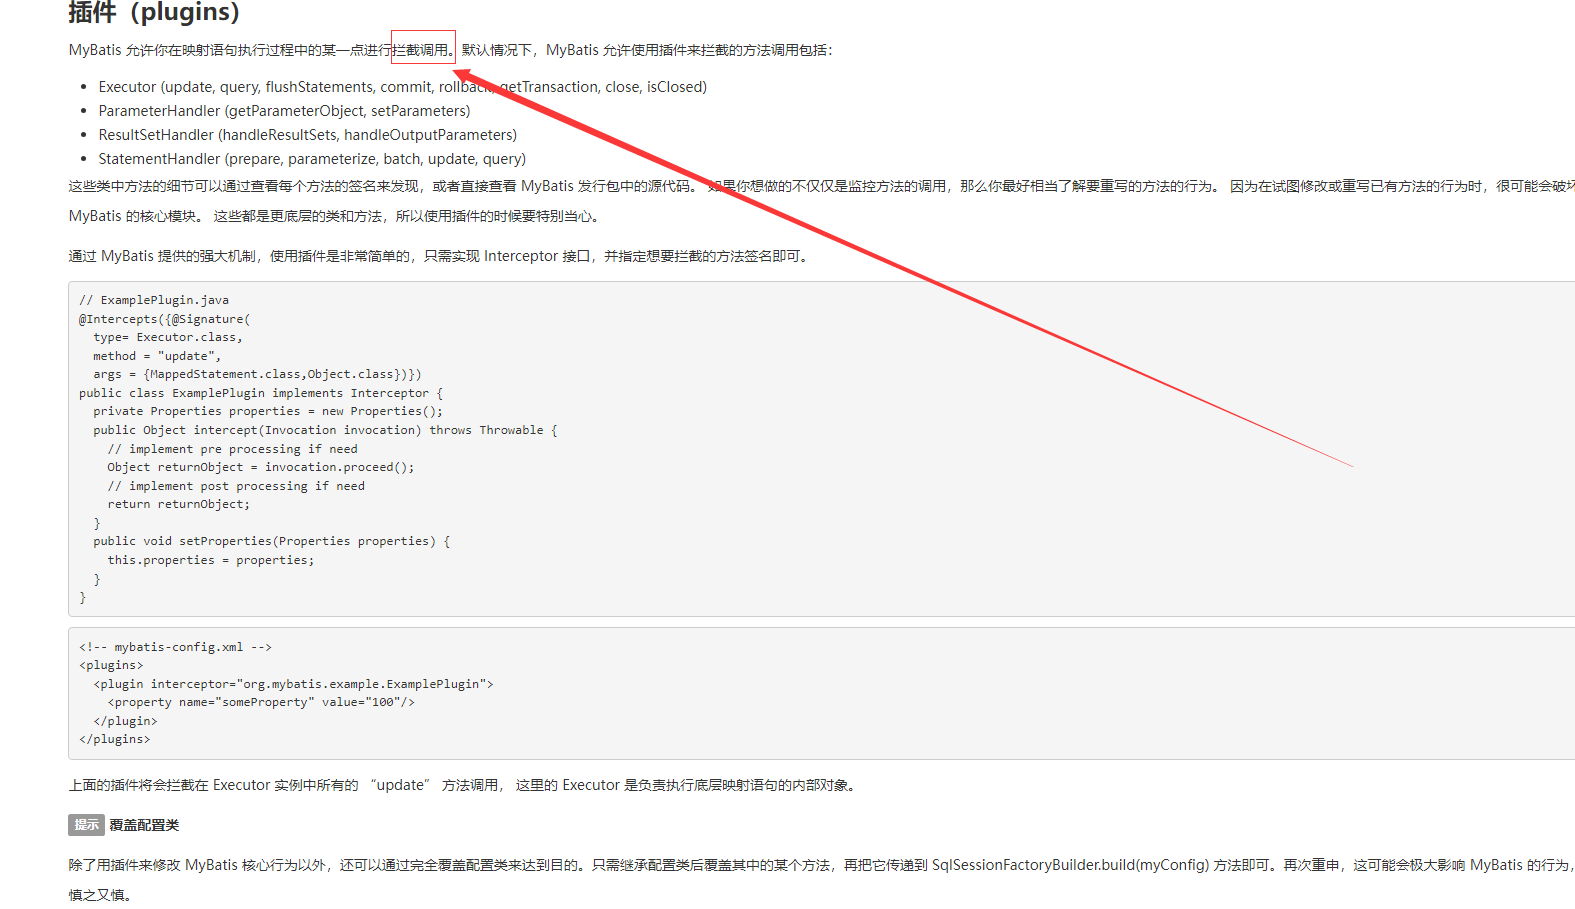Viewport: 1575px width, 909px height.
Task: Click the 'args = {MappedStatement.class' code line
Action: coord(257,374)
